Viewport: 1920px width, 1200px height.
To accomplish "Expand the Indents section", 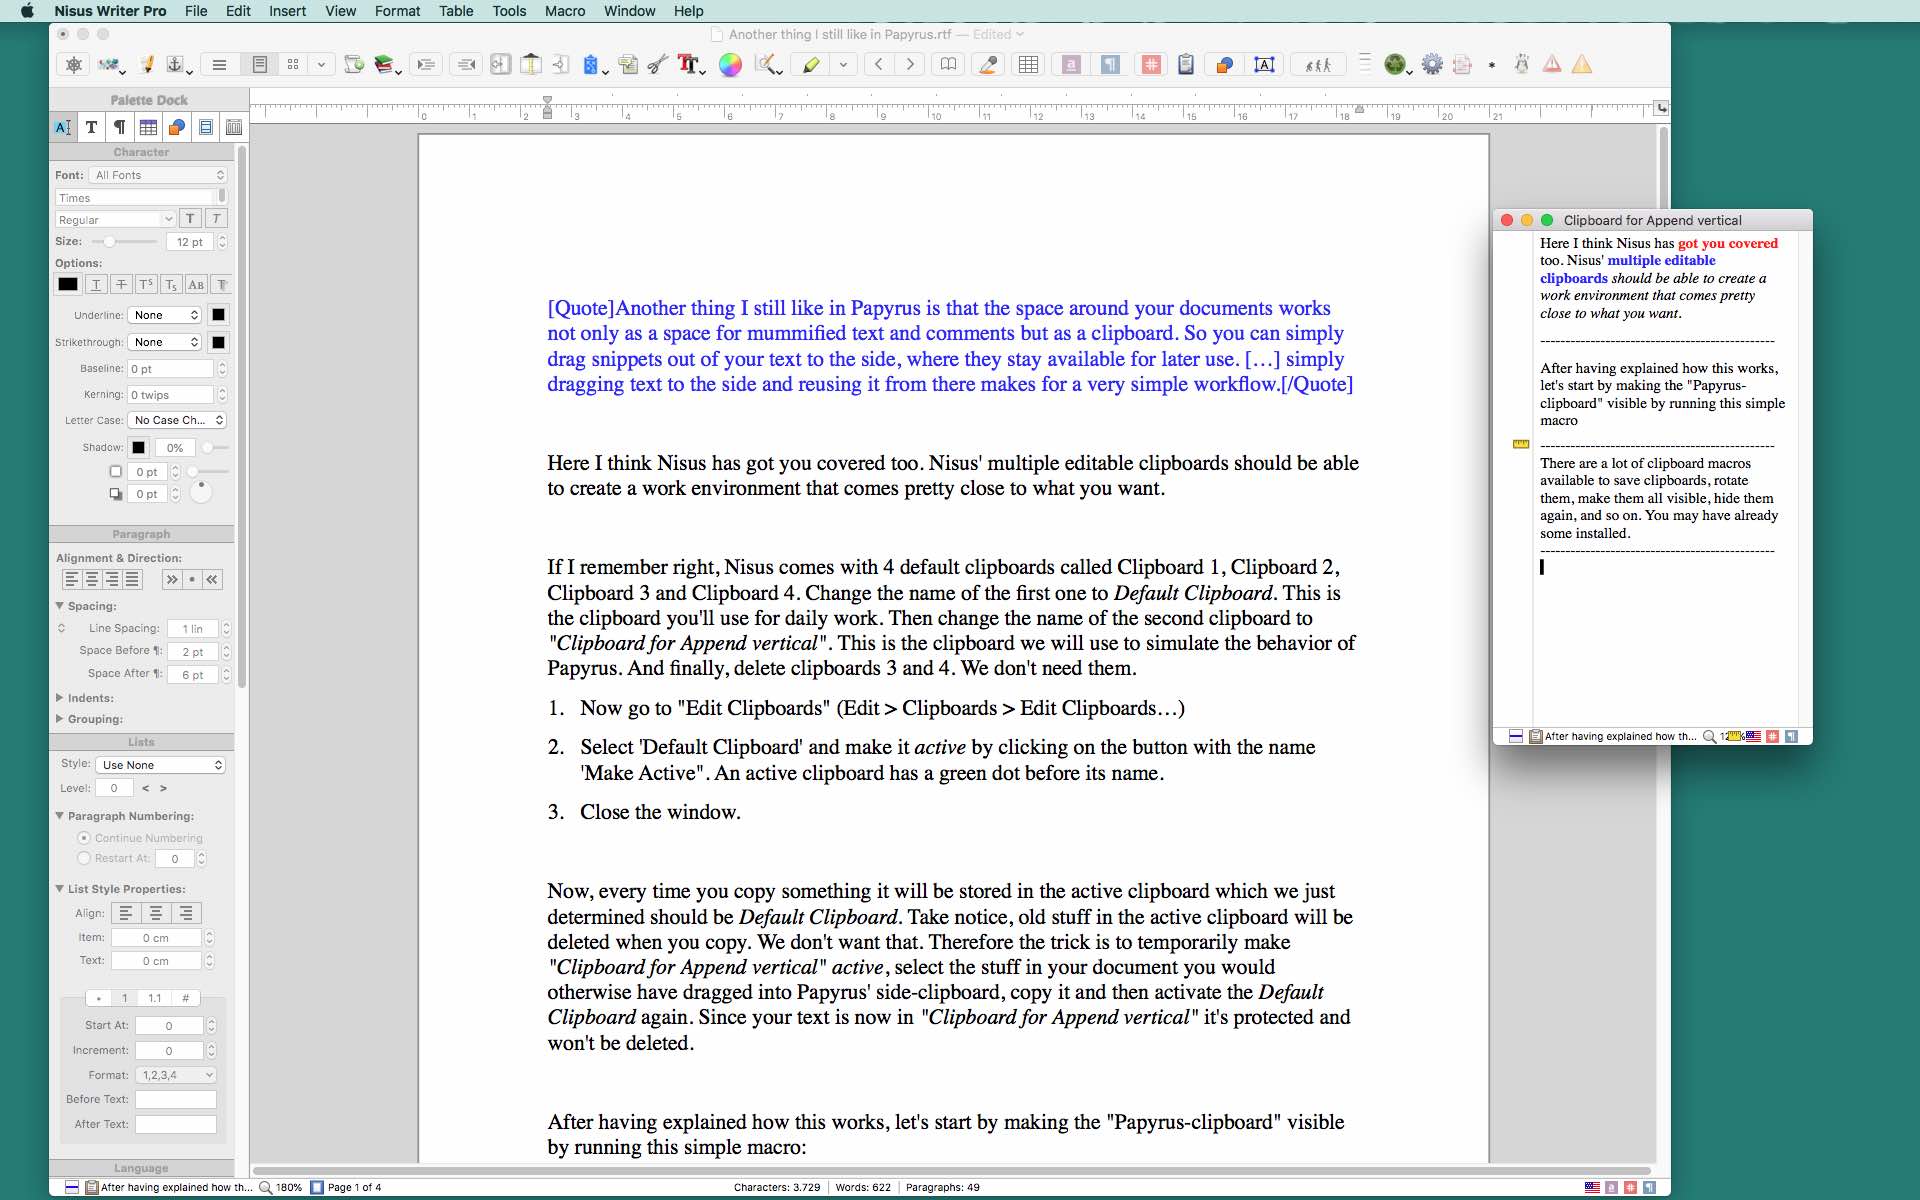I will pyautogui.click(x=60, y=698).
